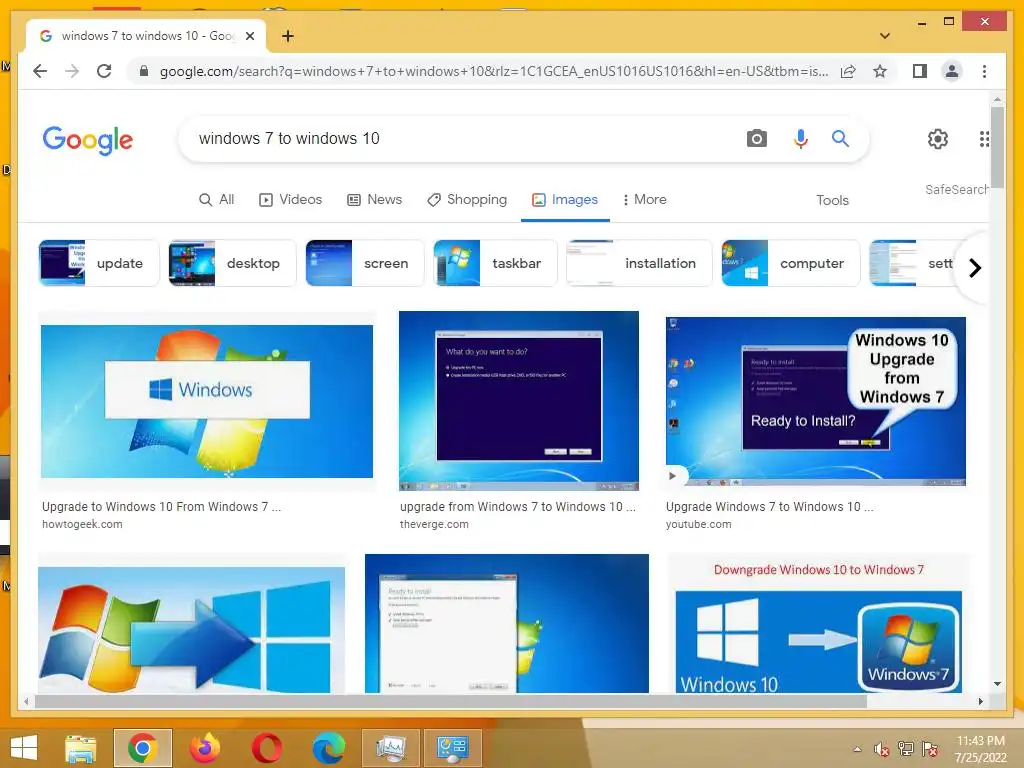Image resolution: width=1024 pixels, height=768 pixels.
Task: Open SafeSearch settings
Action: 957,189
